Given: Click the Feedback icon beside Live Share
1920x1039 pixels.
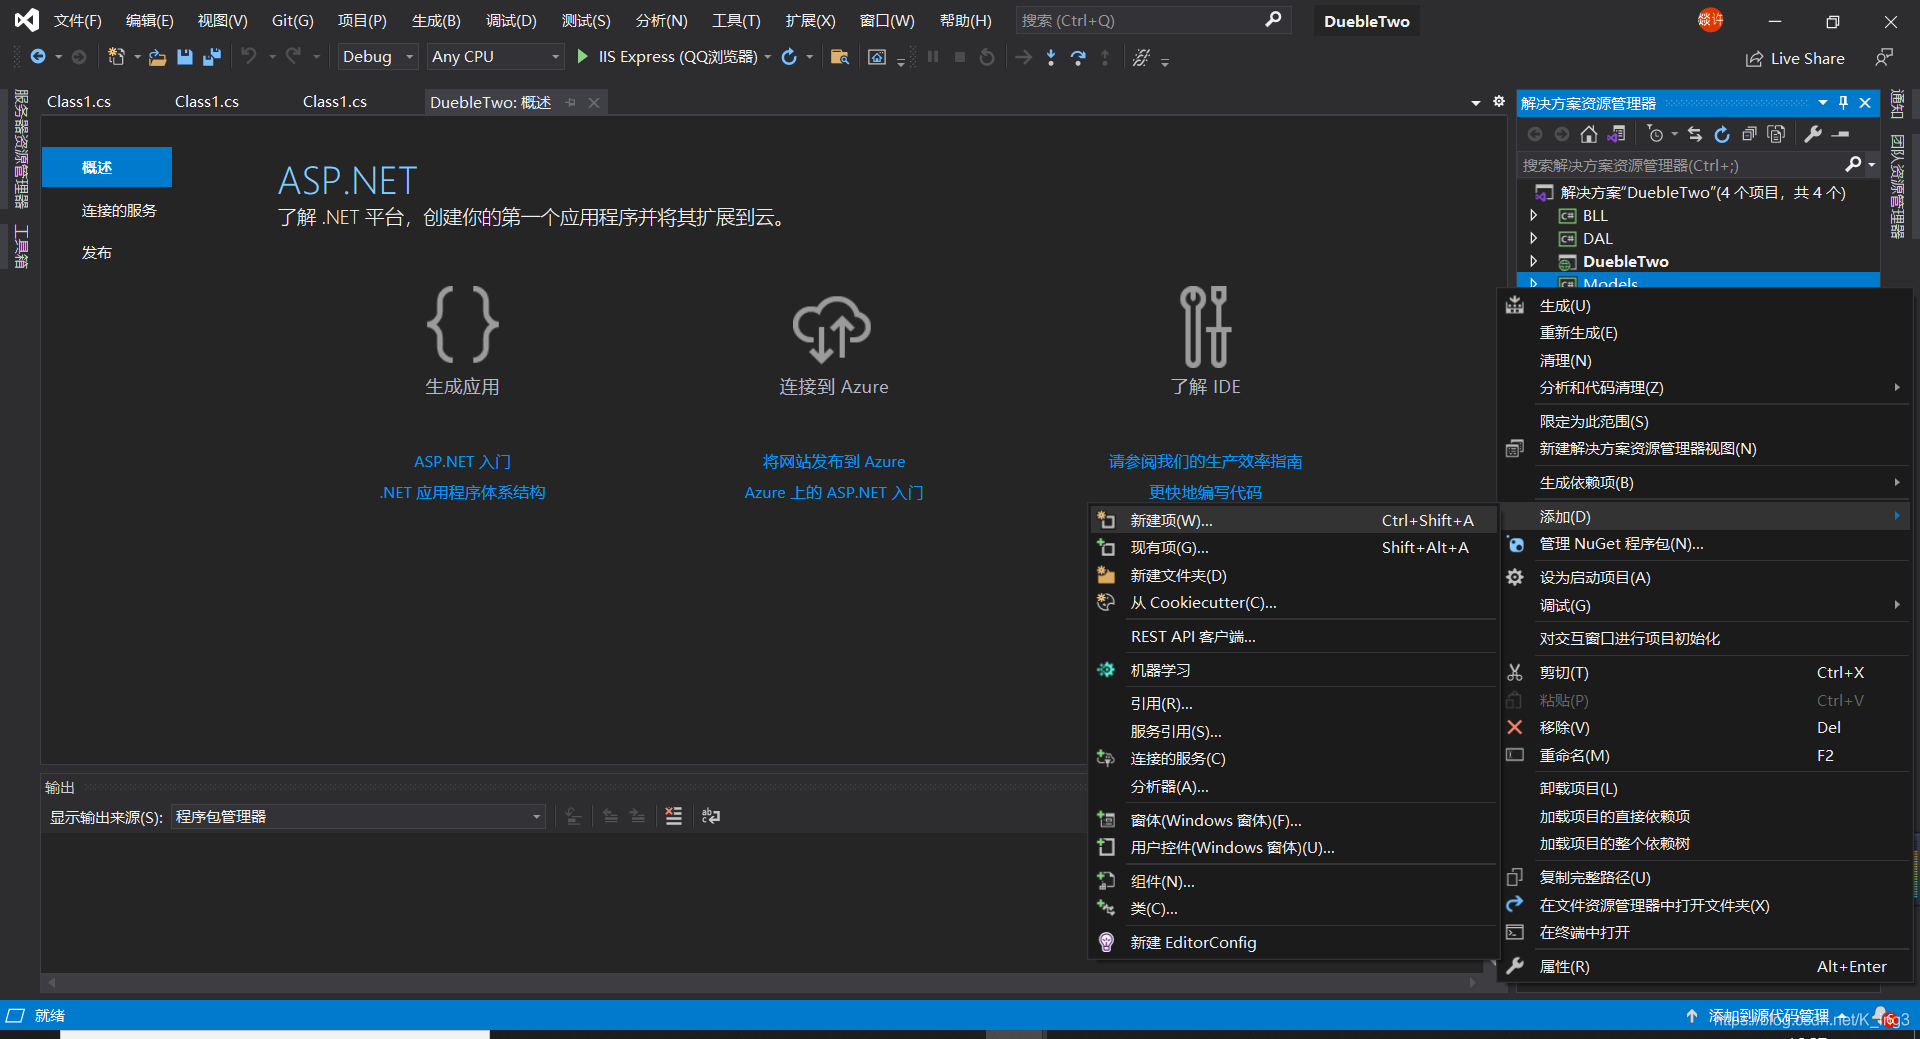Looking at the screenshot, I should coord(1884,58).
